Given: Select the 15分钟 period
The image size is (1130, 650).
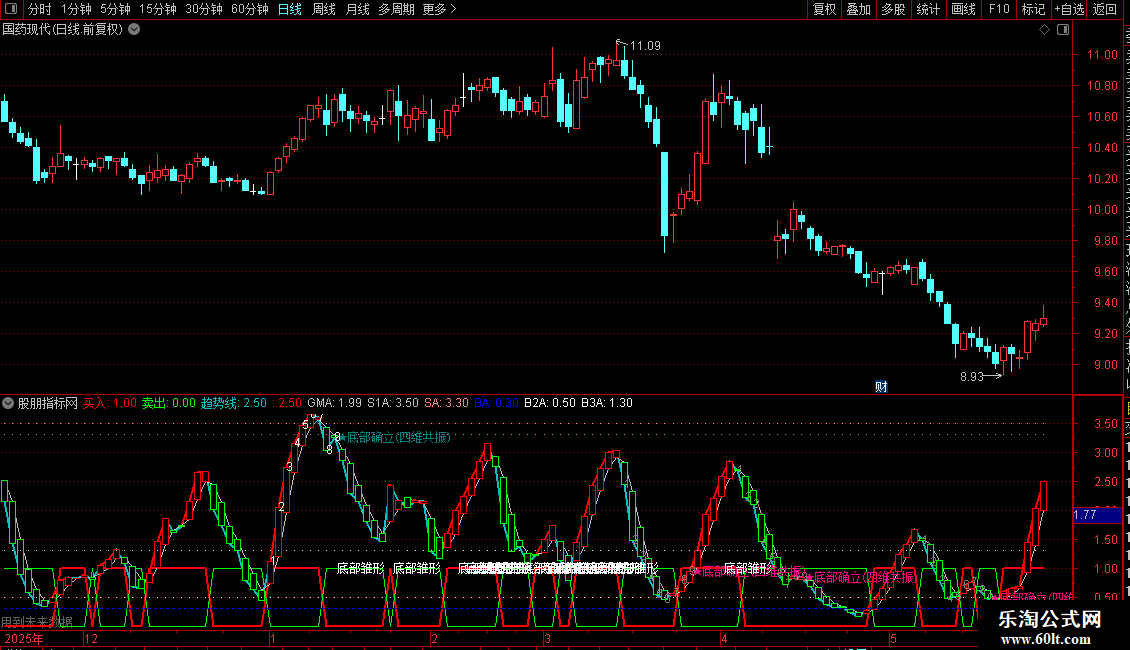Looking at the screenshot, I should [x=158, y=9].
